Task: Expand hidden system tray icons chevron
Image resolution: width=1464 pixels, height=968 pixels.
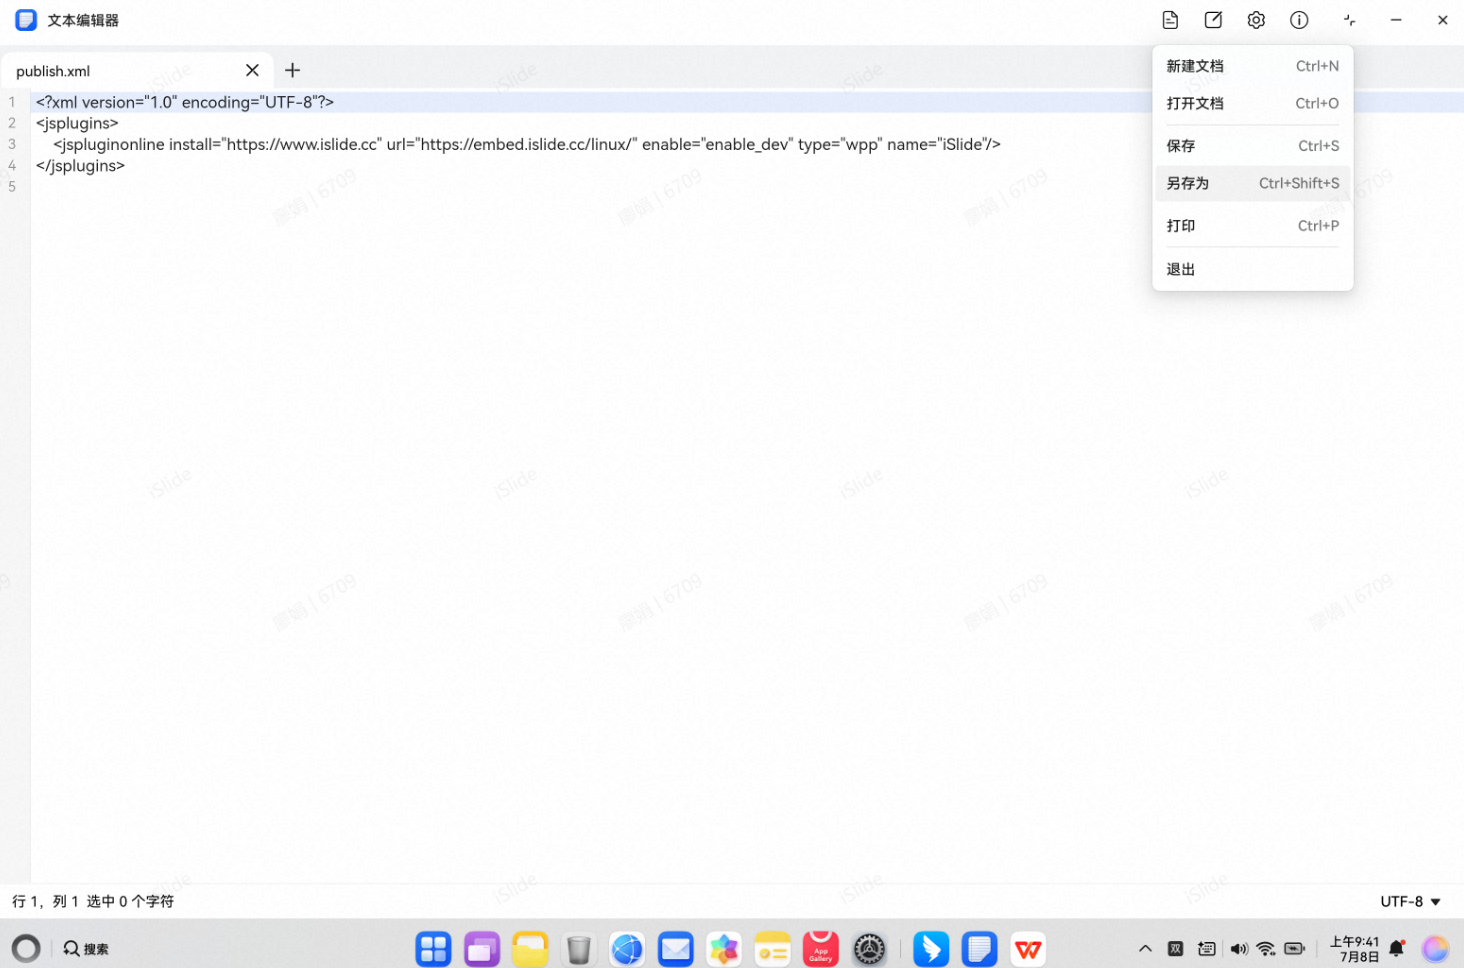Action: [1145, 949]
